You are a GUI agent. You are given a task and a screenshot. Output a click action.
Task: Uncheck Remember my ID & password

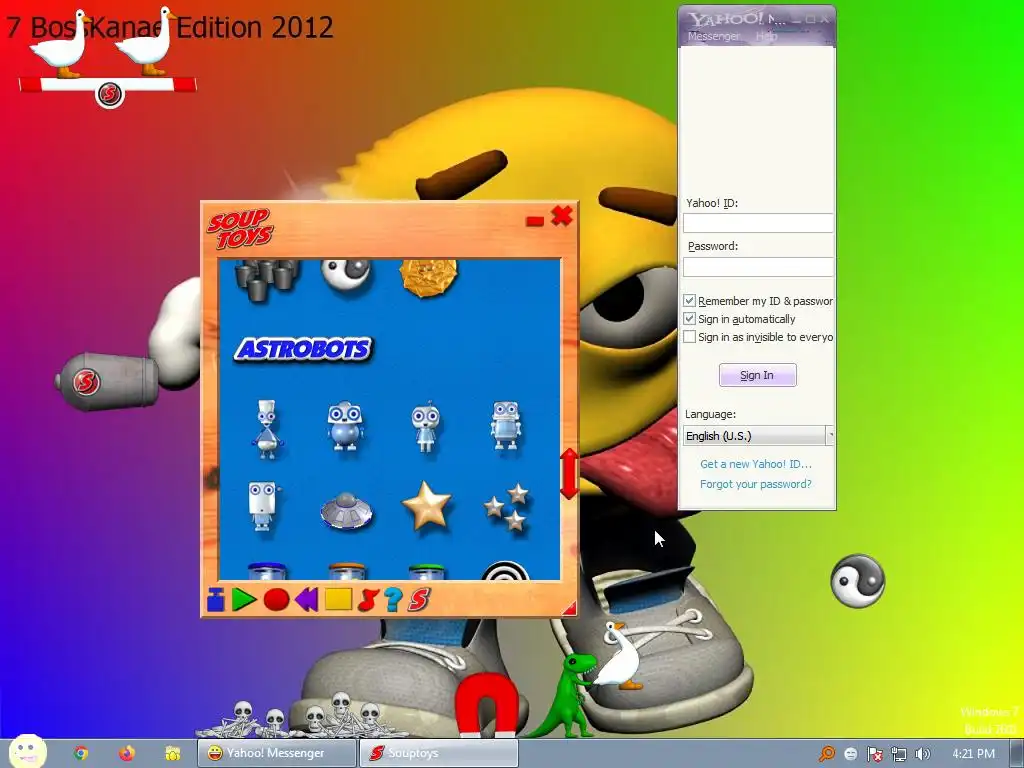[689, 300]
